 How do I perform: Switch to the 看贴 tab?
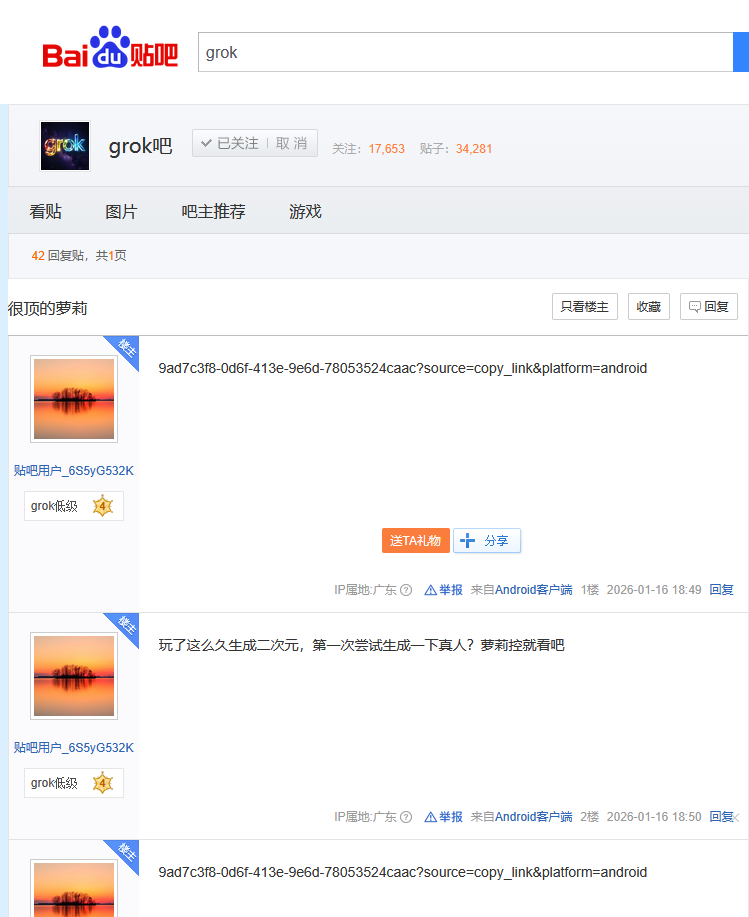[x=46, y=211]
